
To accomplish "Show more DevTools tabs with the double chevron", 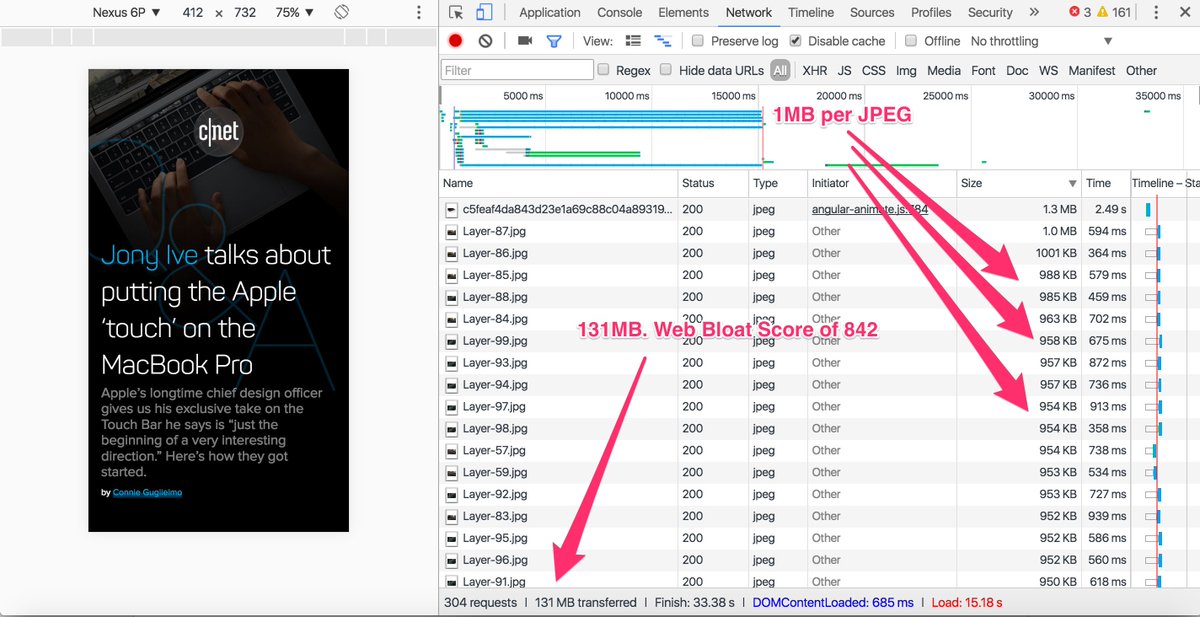I will point(1034,12).
